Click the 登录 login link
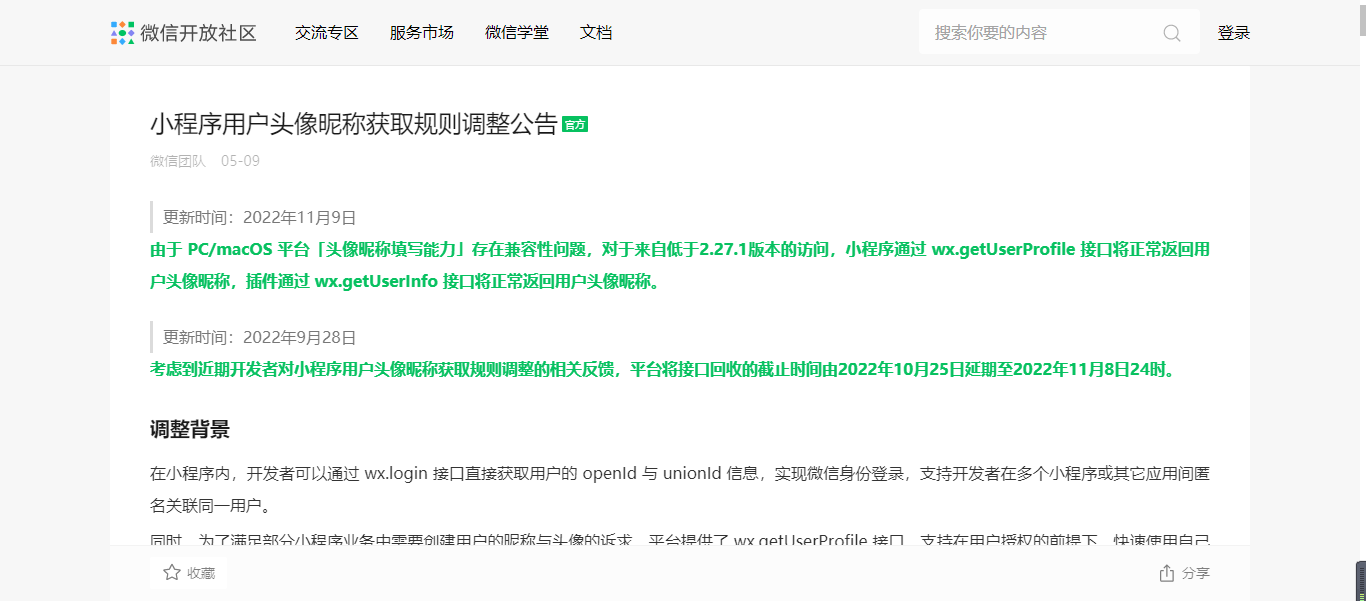1366x601 pixels. click(1234, 33)
